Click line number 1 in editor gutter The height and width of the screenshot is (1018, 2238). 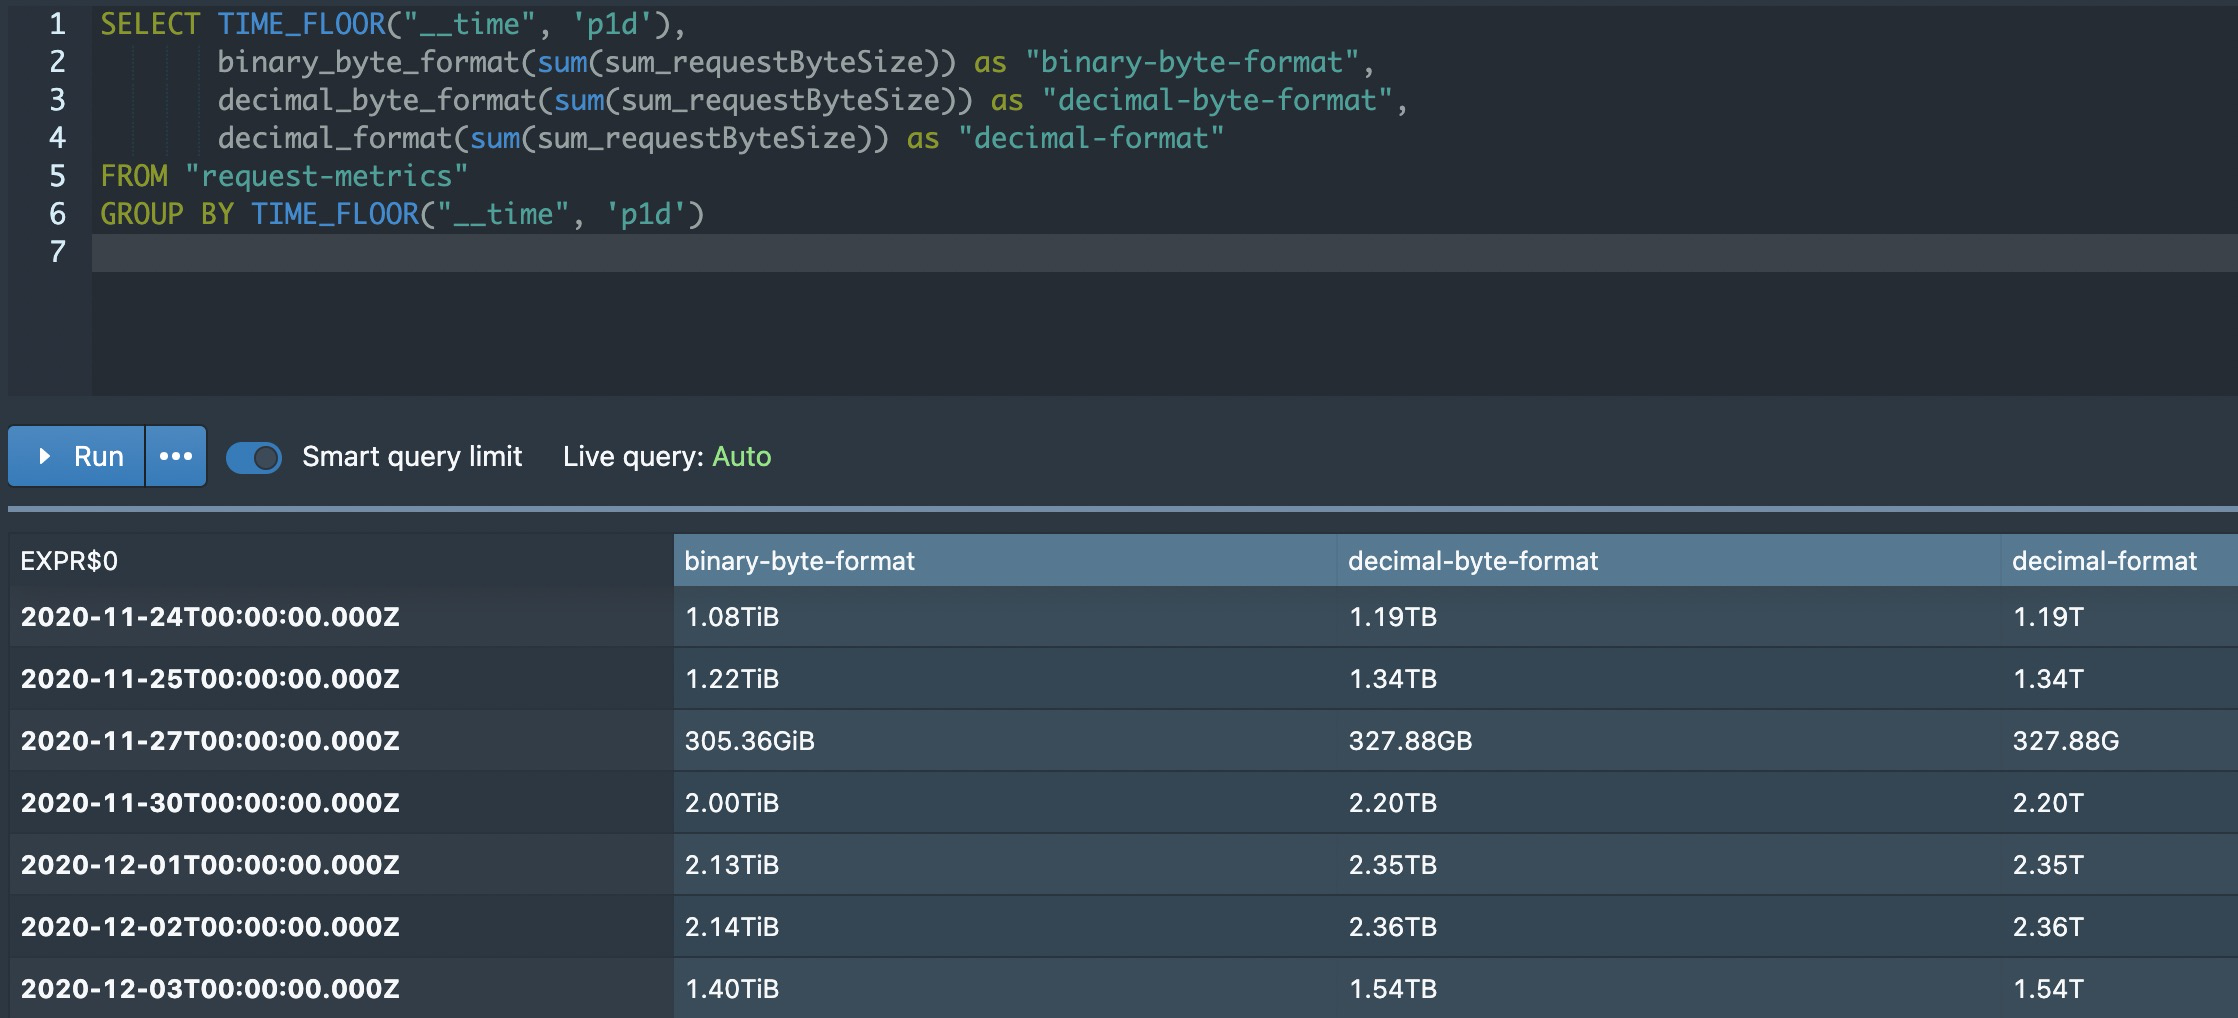coord(57,24)
